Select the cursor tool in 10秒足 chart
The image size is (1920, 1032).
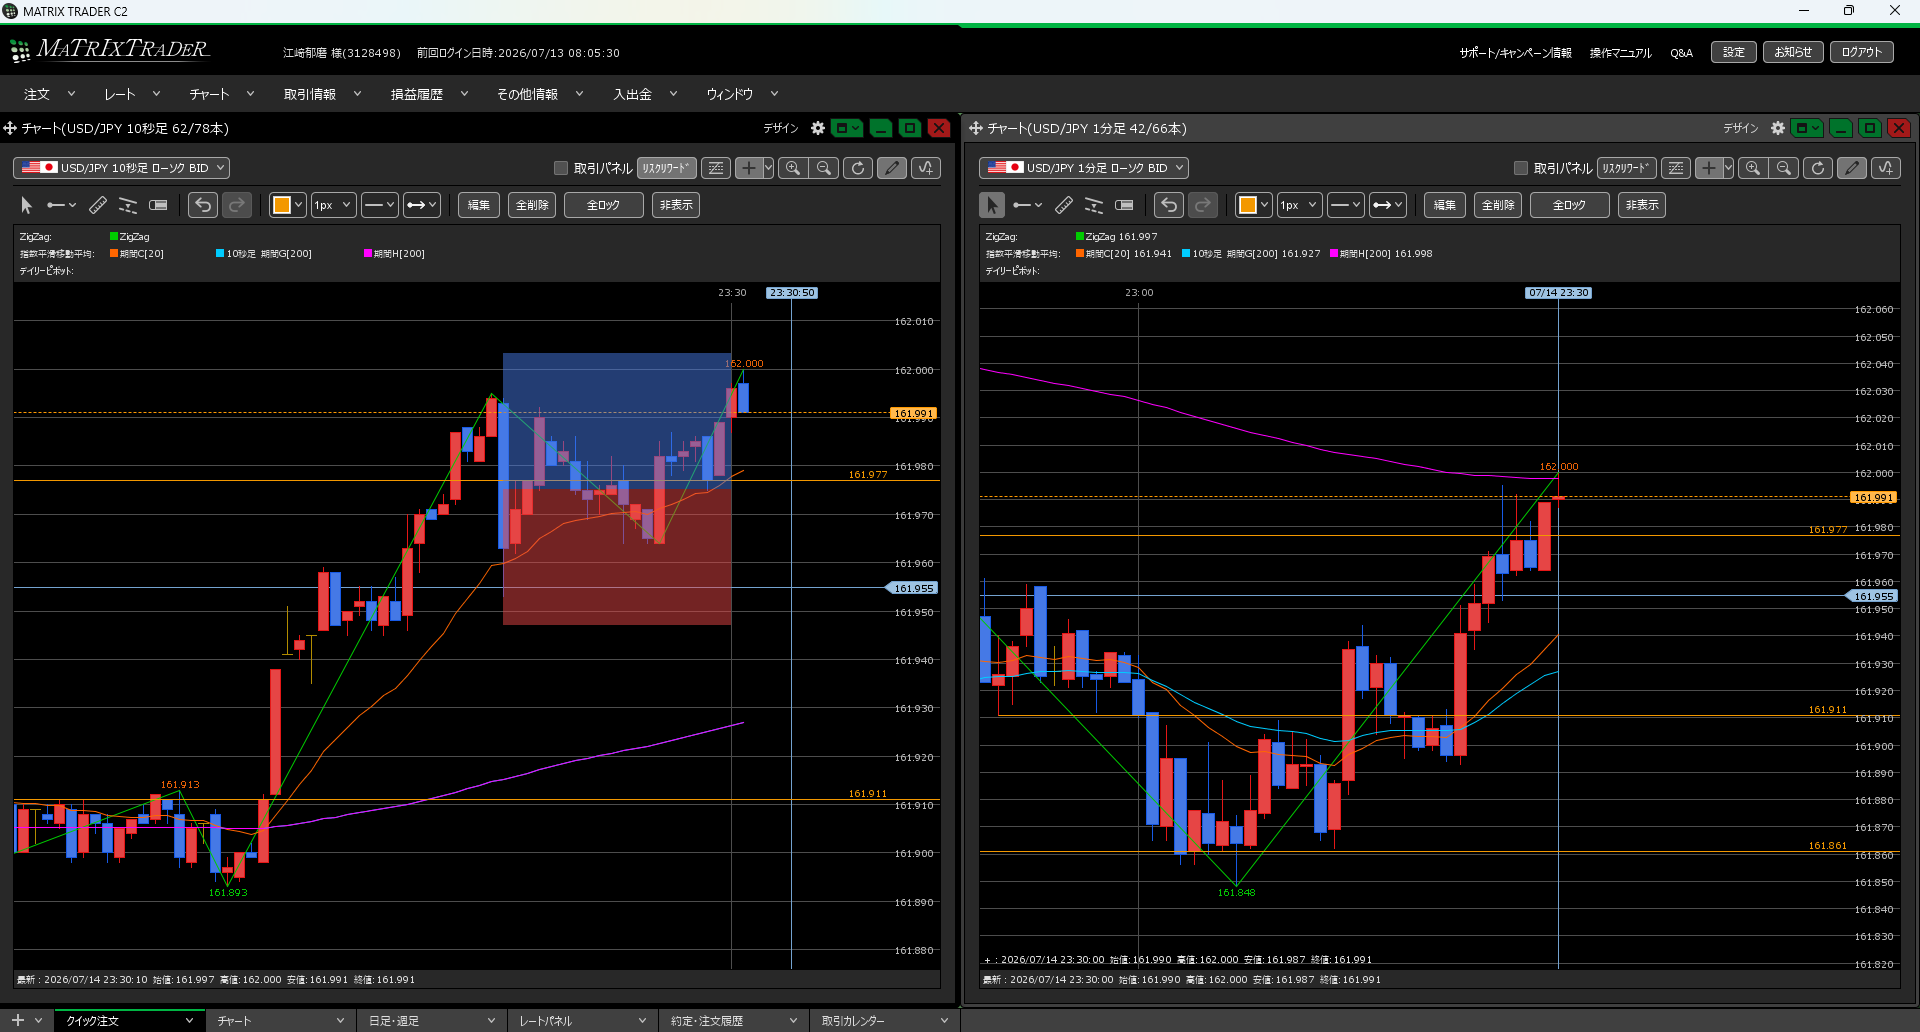tap(27, 205)
